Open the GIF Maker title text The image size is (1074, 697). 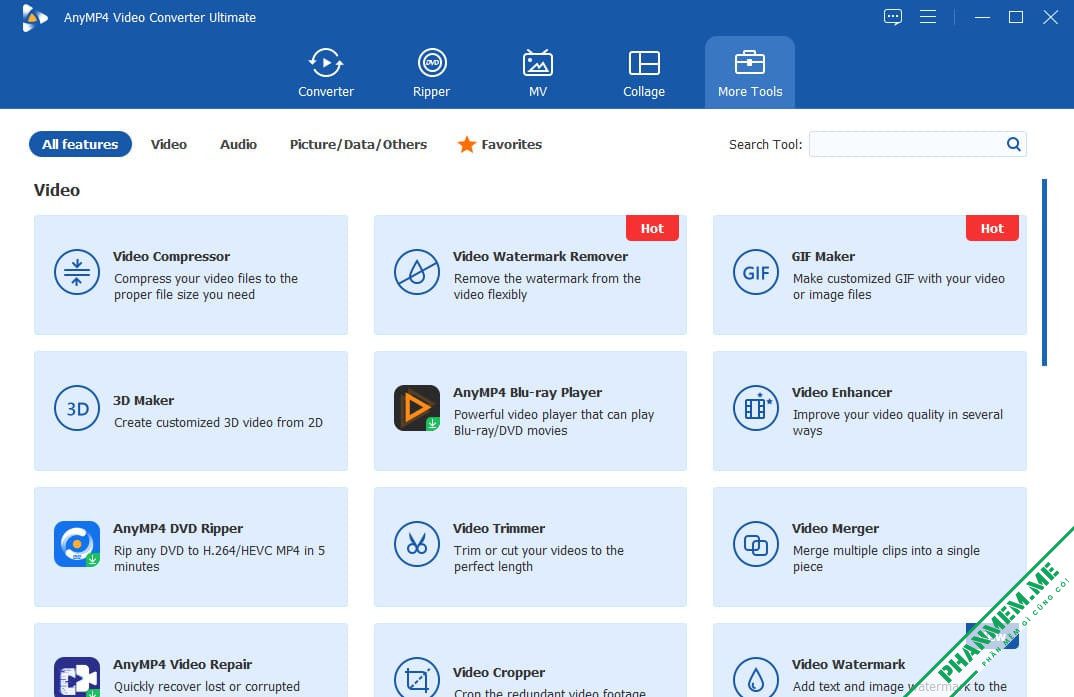tap(823, 257)
